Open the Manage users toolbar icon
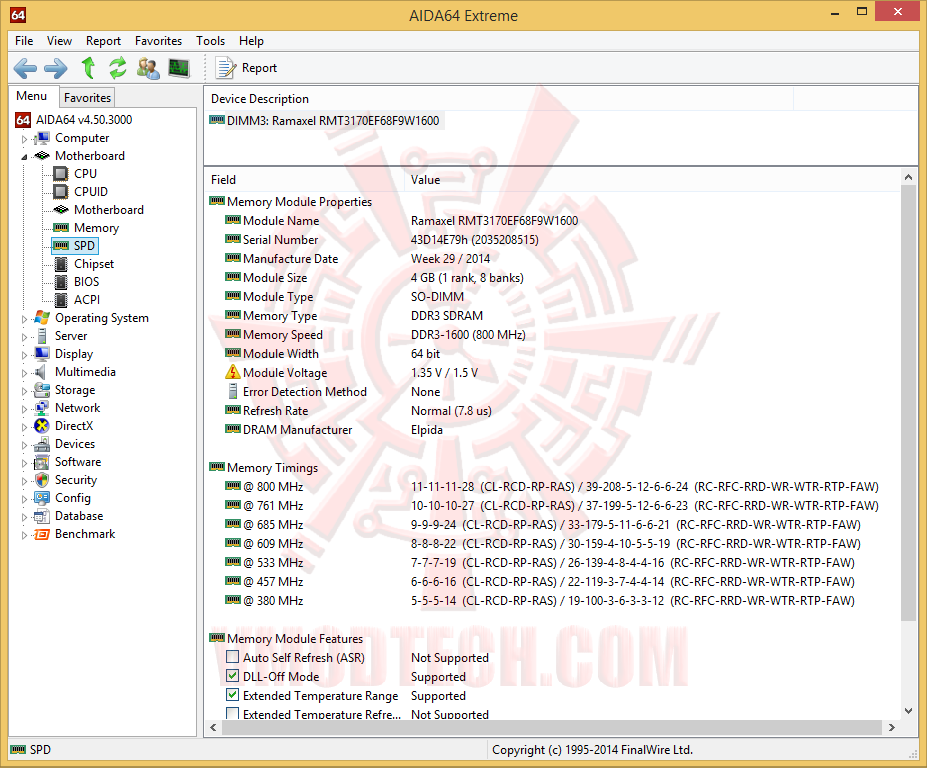927x768 pixels. pos(148,68)
